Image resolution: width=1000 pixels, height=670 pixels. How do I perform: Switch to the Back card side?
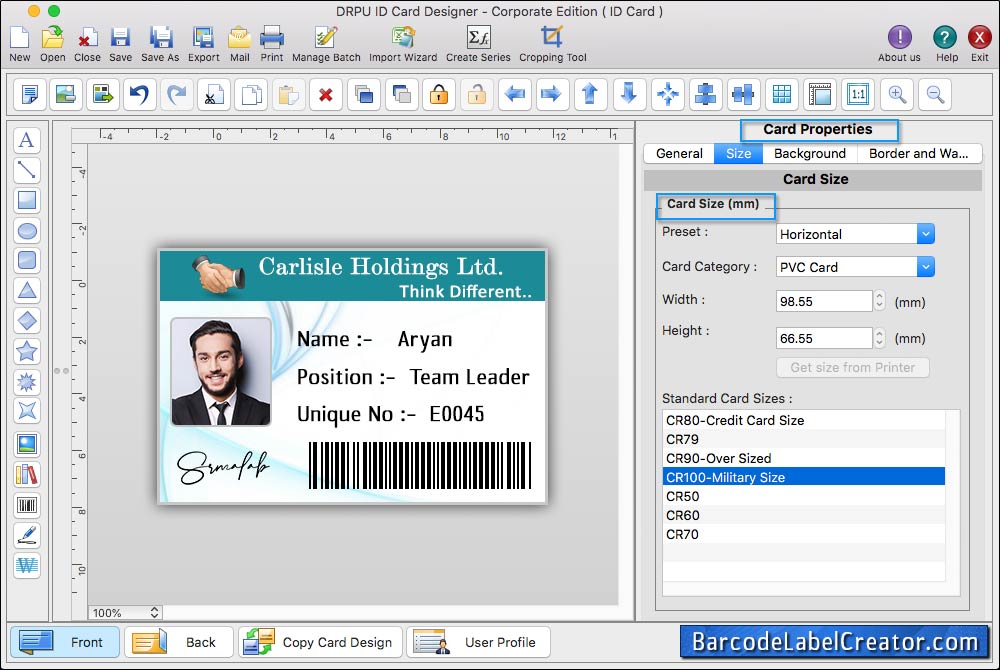coord(179,642)
